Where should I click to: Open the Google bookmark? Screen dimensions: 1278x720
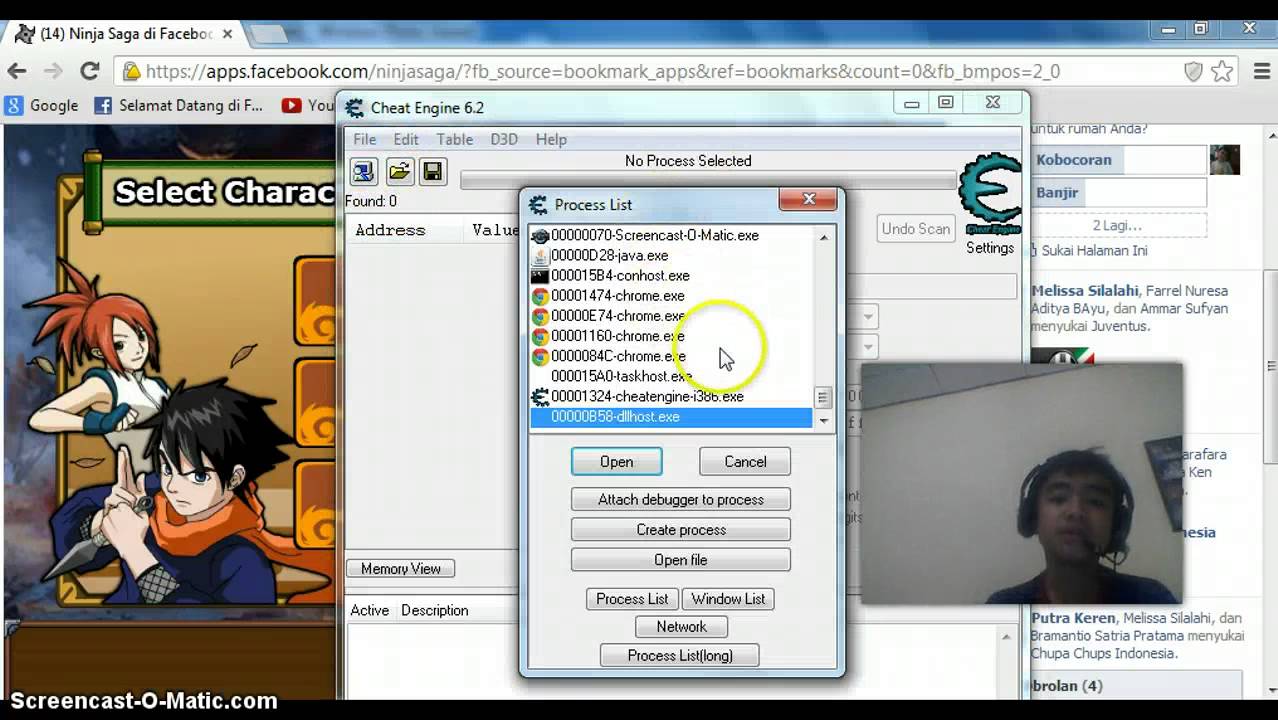tap(42, 105)
